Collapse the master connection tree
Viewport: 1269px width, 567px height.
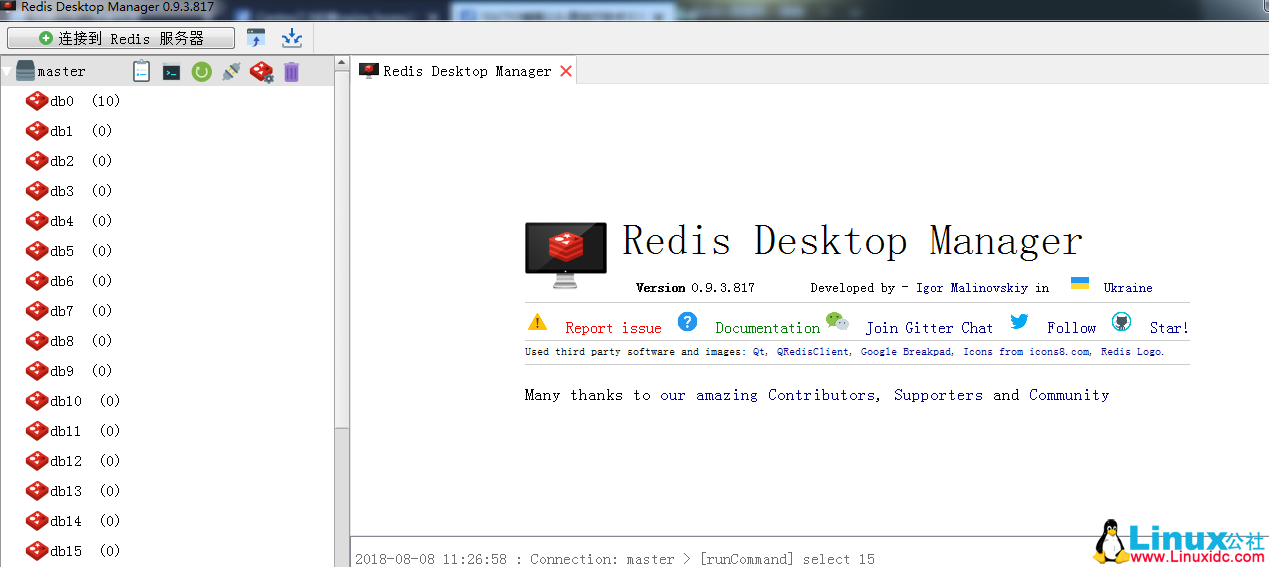coord(7,71)
